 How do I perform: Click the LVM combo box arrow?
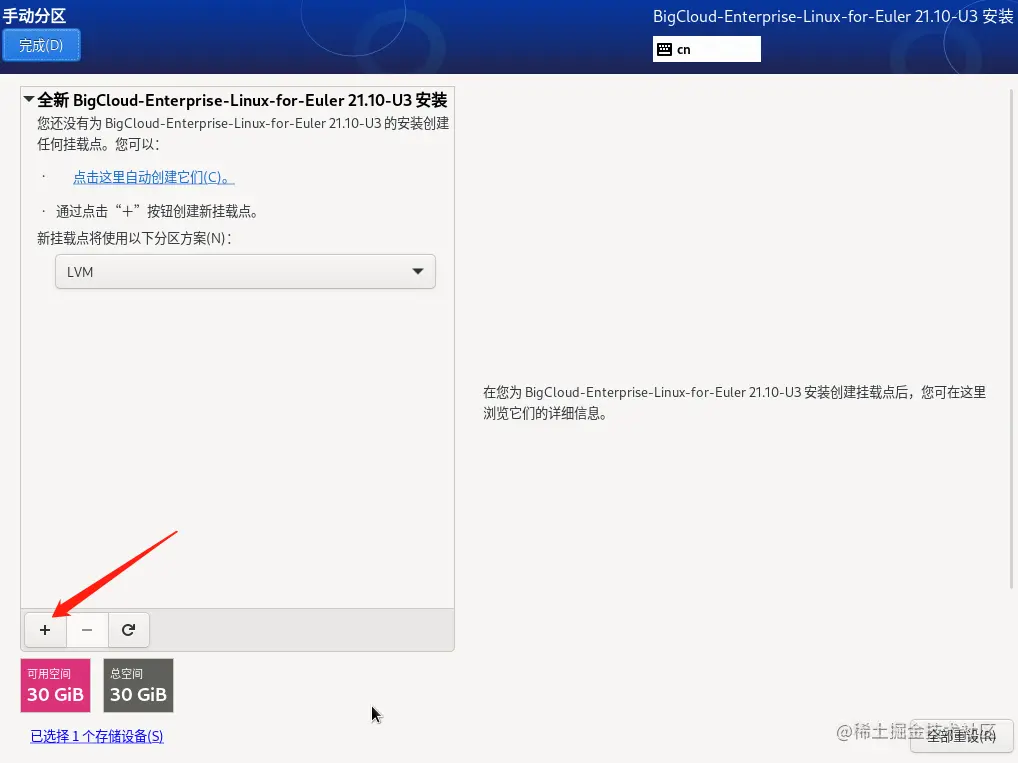418,271
